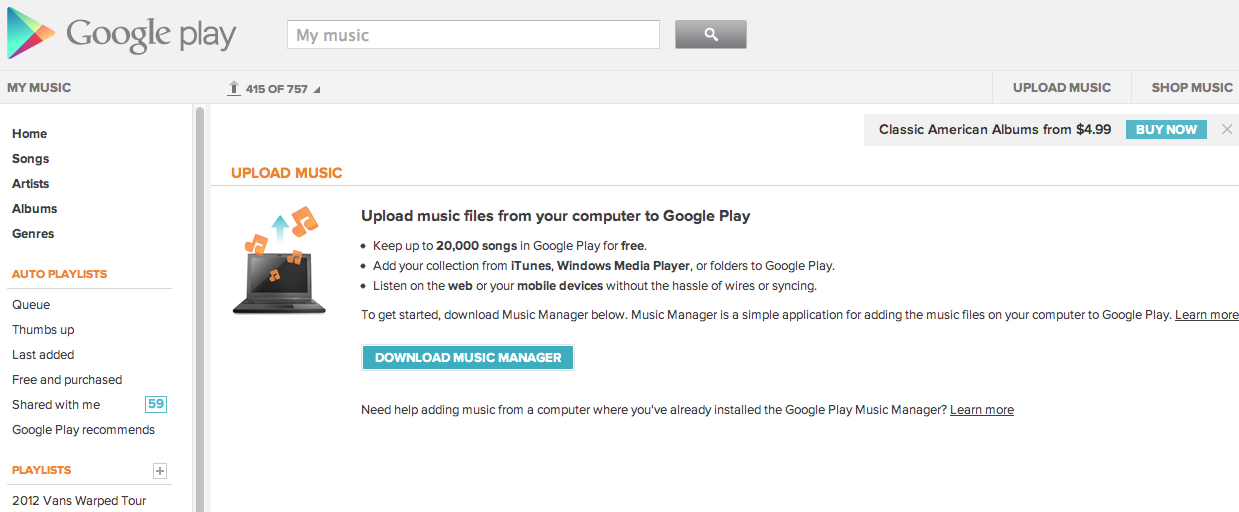Open the 2012 Vans Warped Tour playlist
This screenshot has height=512, width=1239.
(x=79, y=501)
